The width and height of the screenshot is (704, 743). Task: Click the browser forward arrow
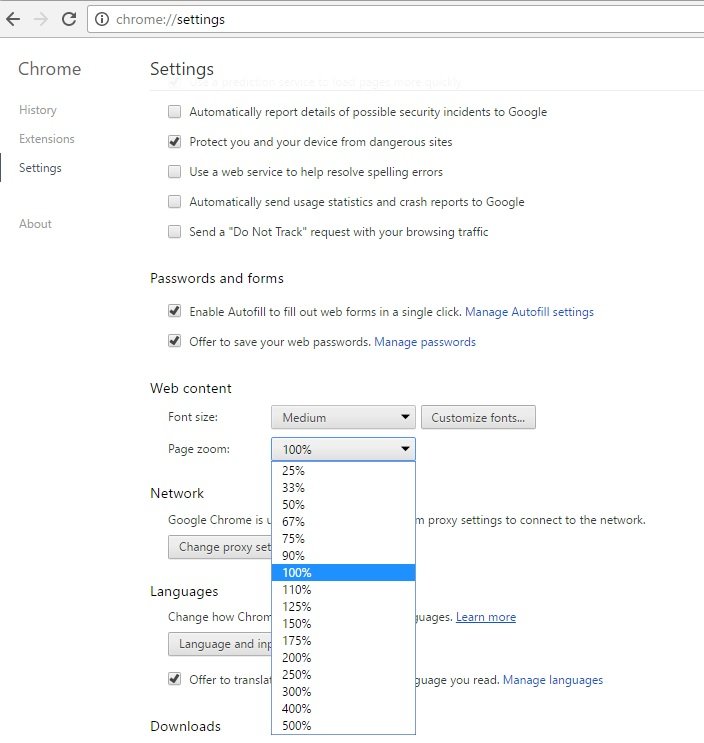(41, 19)
